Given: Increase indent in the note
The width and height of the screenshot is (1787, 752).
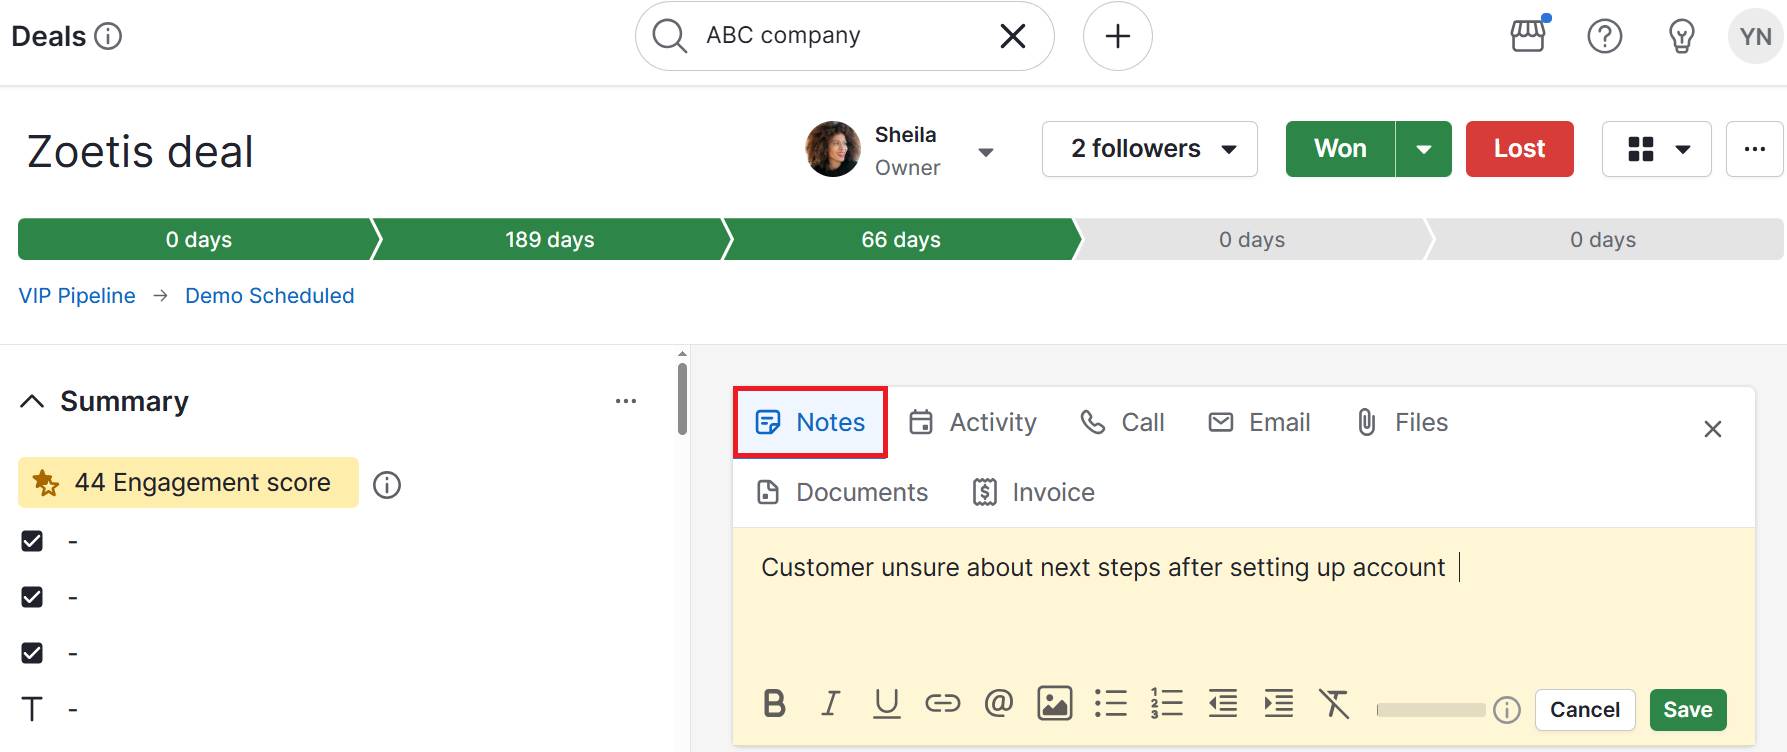Looking at the screenshot, I should click(x=1278, y=704).
